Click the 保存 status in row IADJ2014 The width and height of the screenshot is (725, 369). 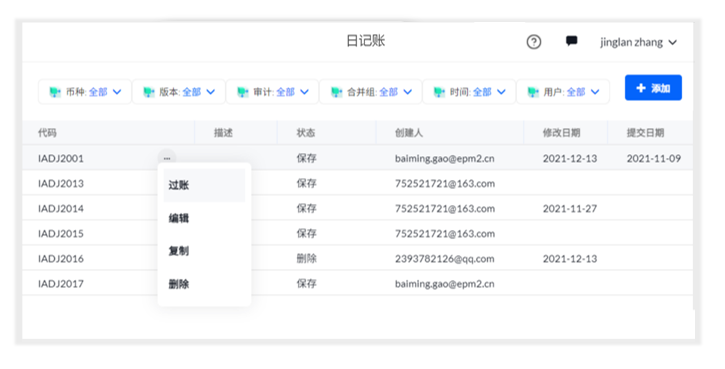307,209
